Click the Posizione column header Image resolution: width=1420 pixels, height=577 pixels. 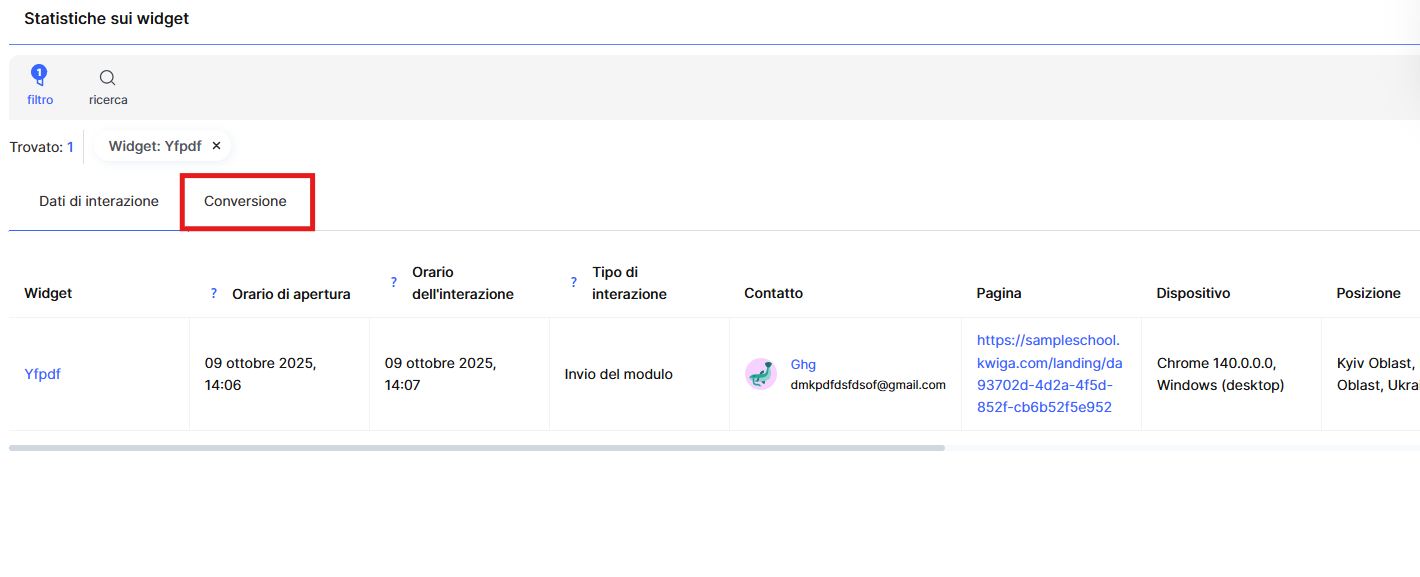pos(1368,293)
